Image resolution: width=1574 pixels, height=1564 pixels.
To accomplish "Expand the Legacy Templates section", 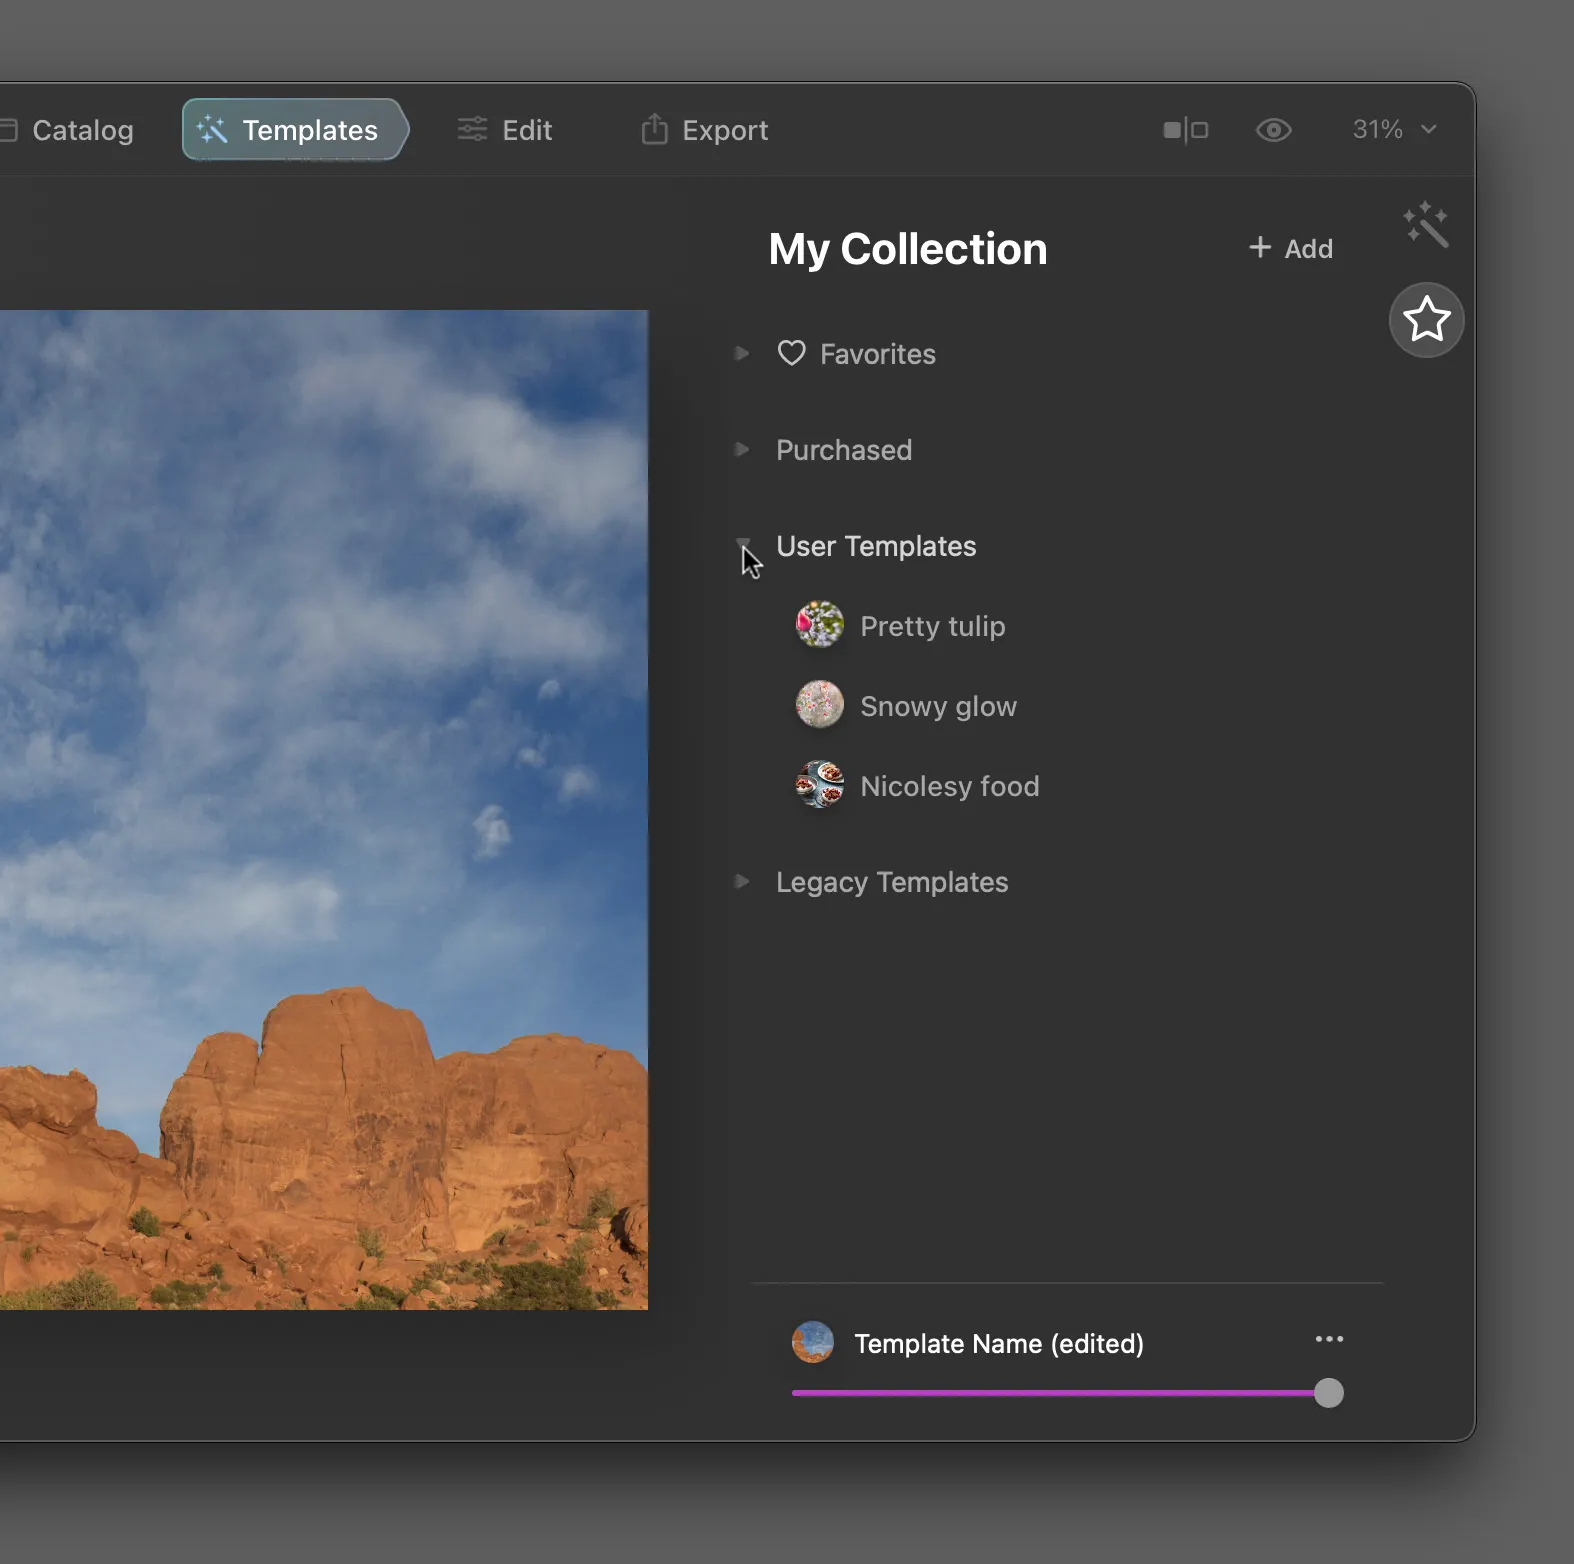I will click(x=742, y=881).
